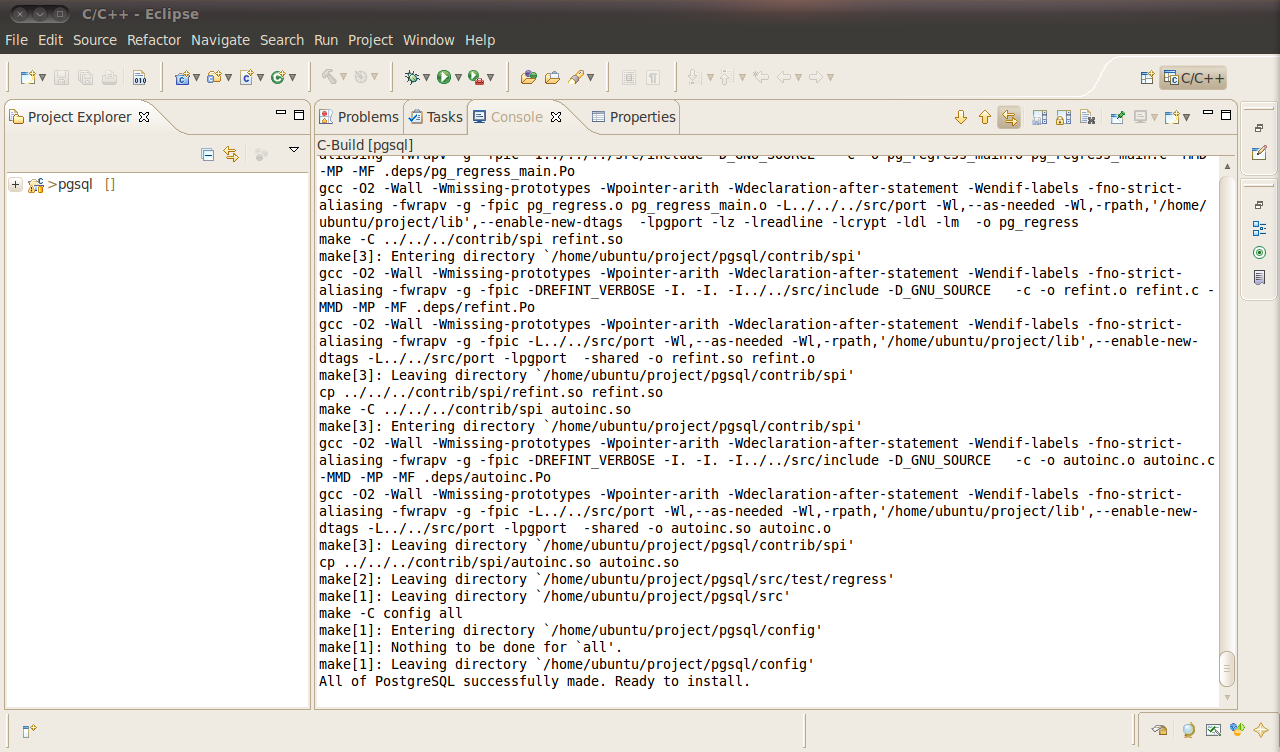Select the C/C++ perspective button

[1193, 78]
